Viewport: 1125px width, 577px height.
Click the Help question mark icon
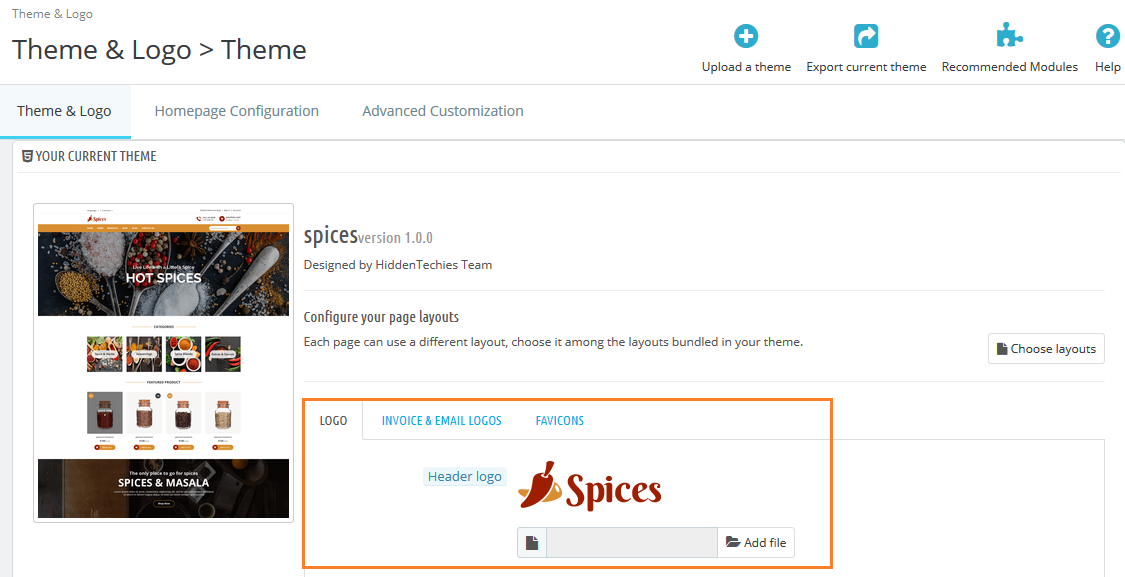tap(1107, 35)
